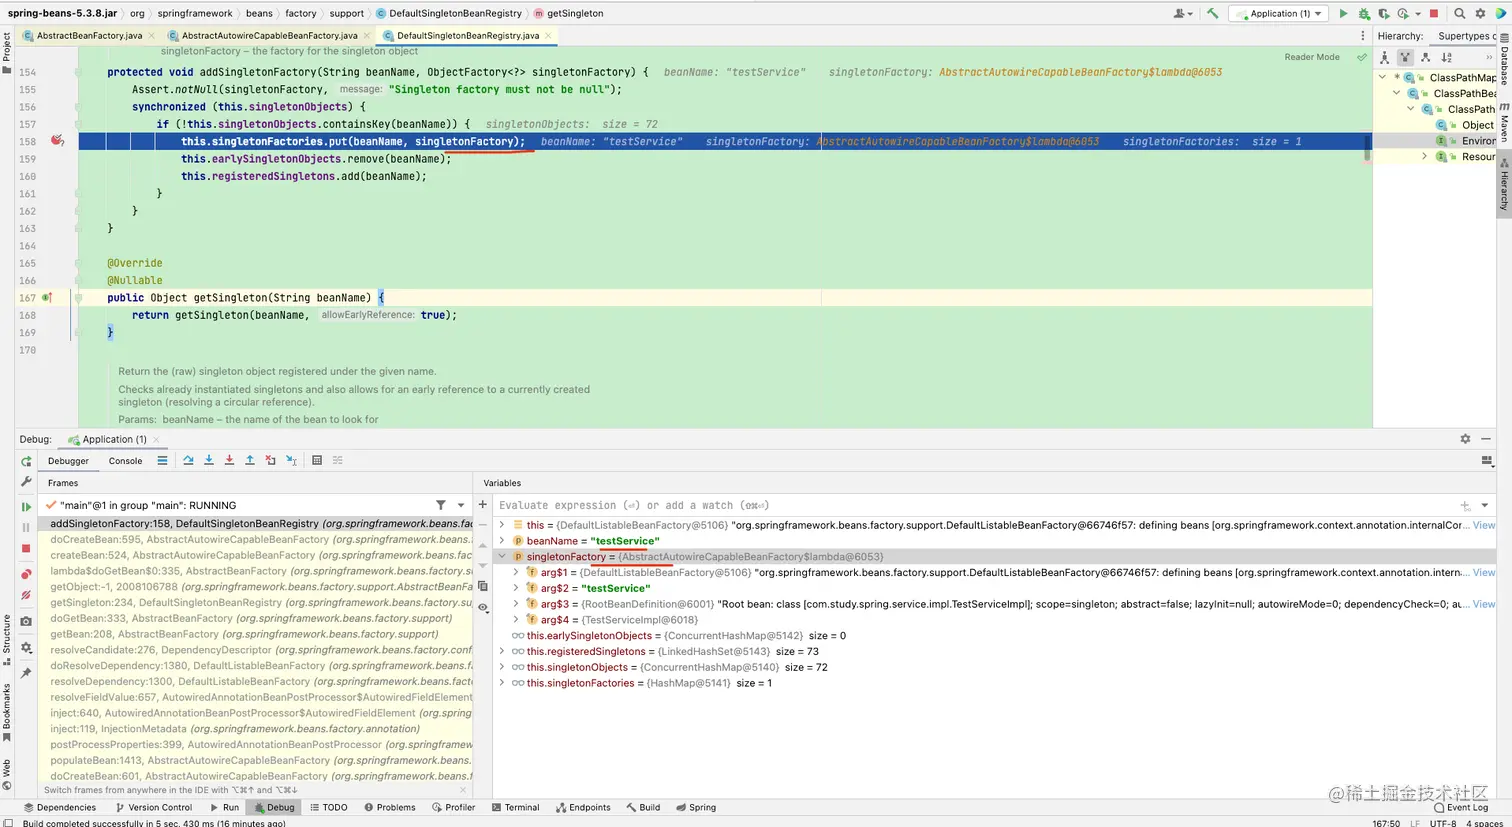Toggle Reader Mode in the editor

click(1312, 57)
